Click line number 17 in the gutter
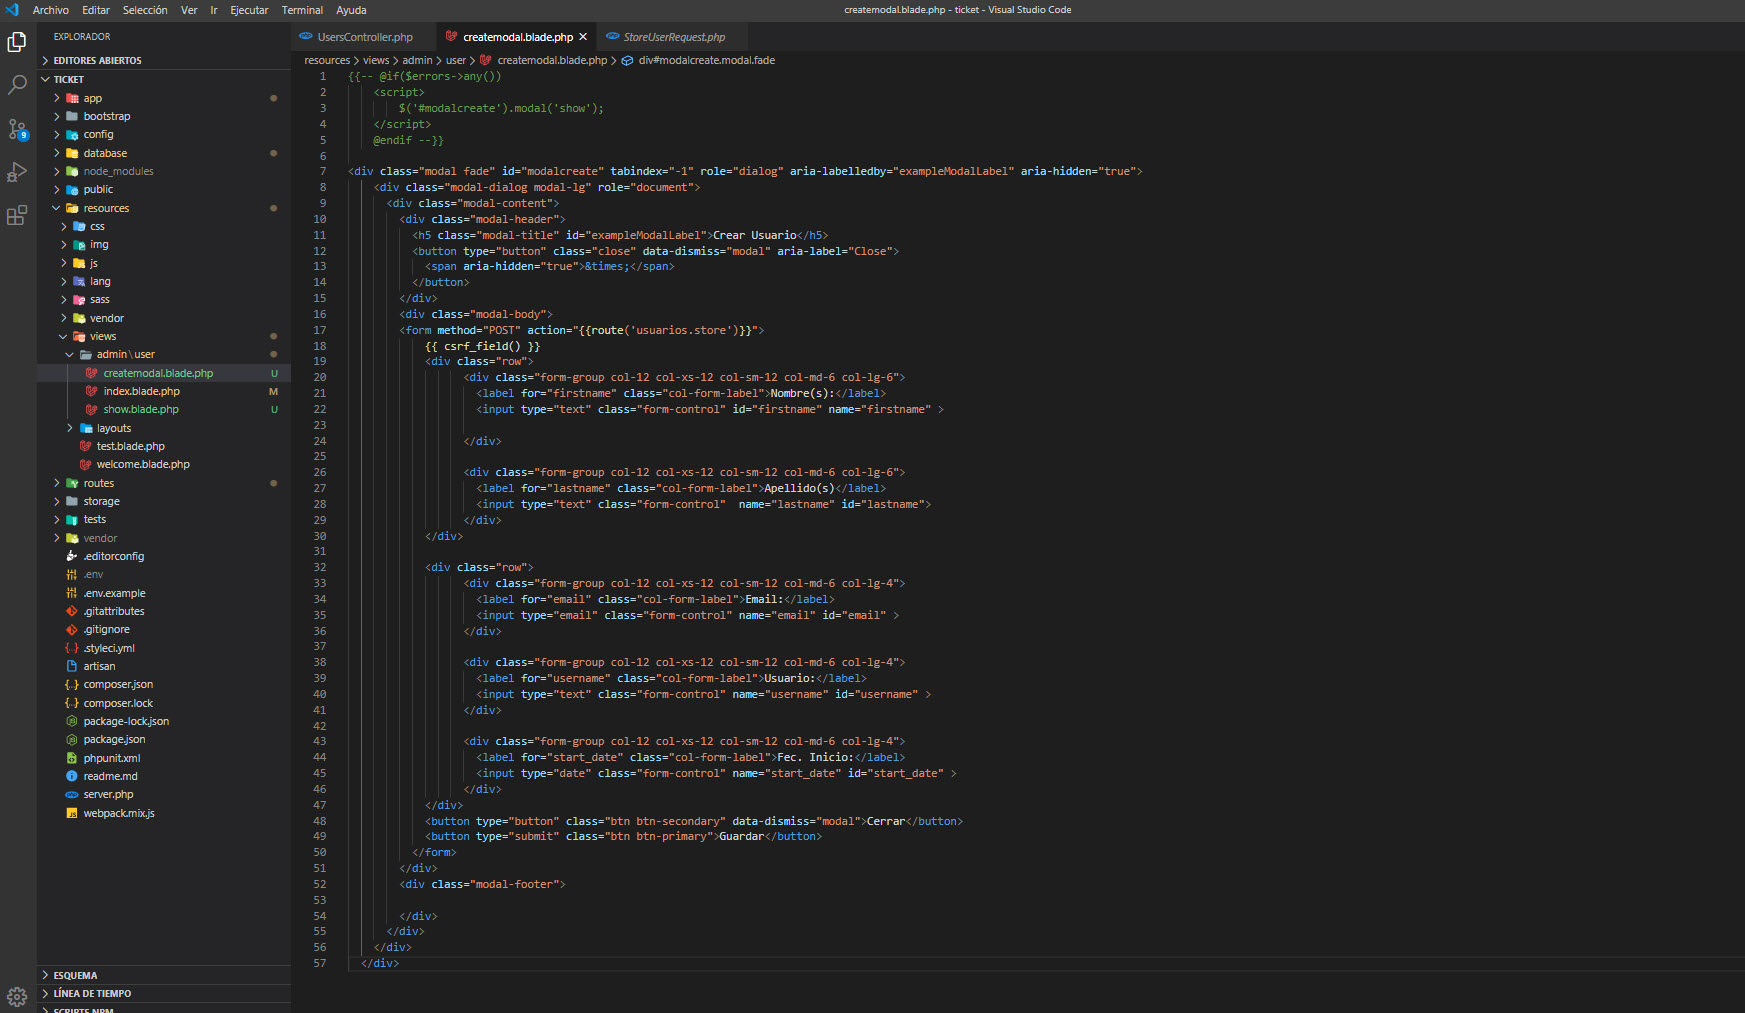The image size is (1745, 1013). coord(320,330)
